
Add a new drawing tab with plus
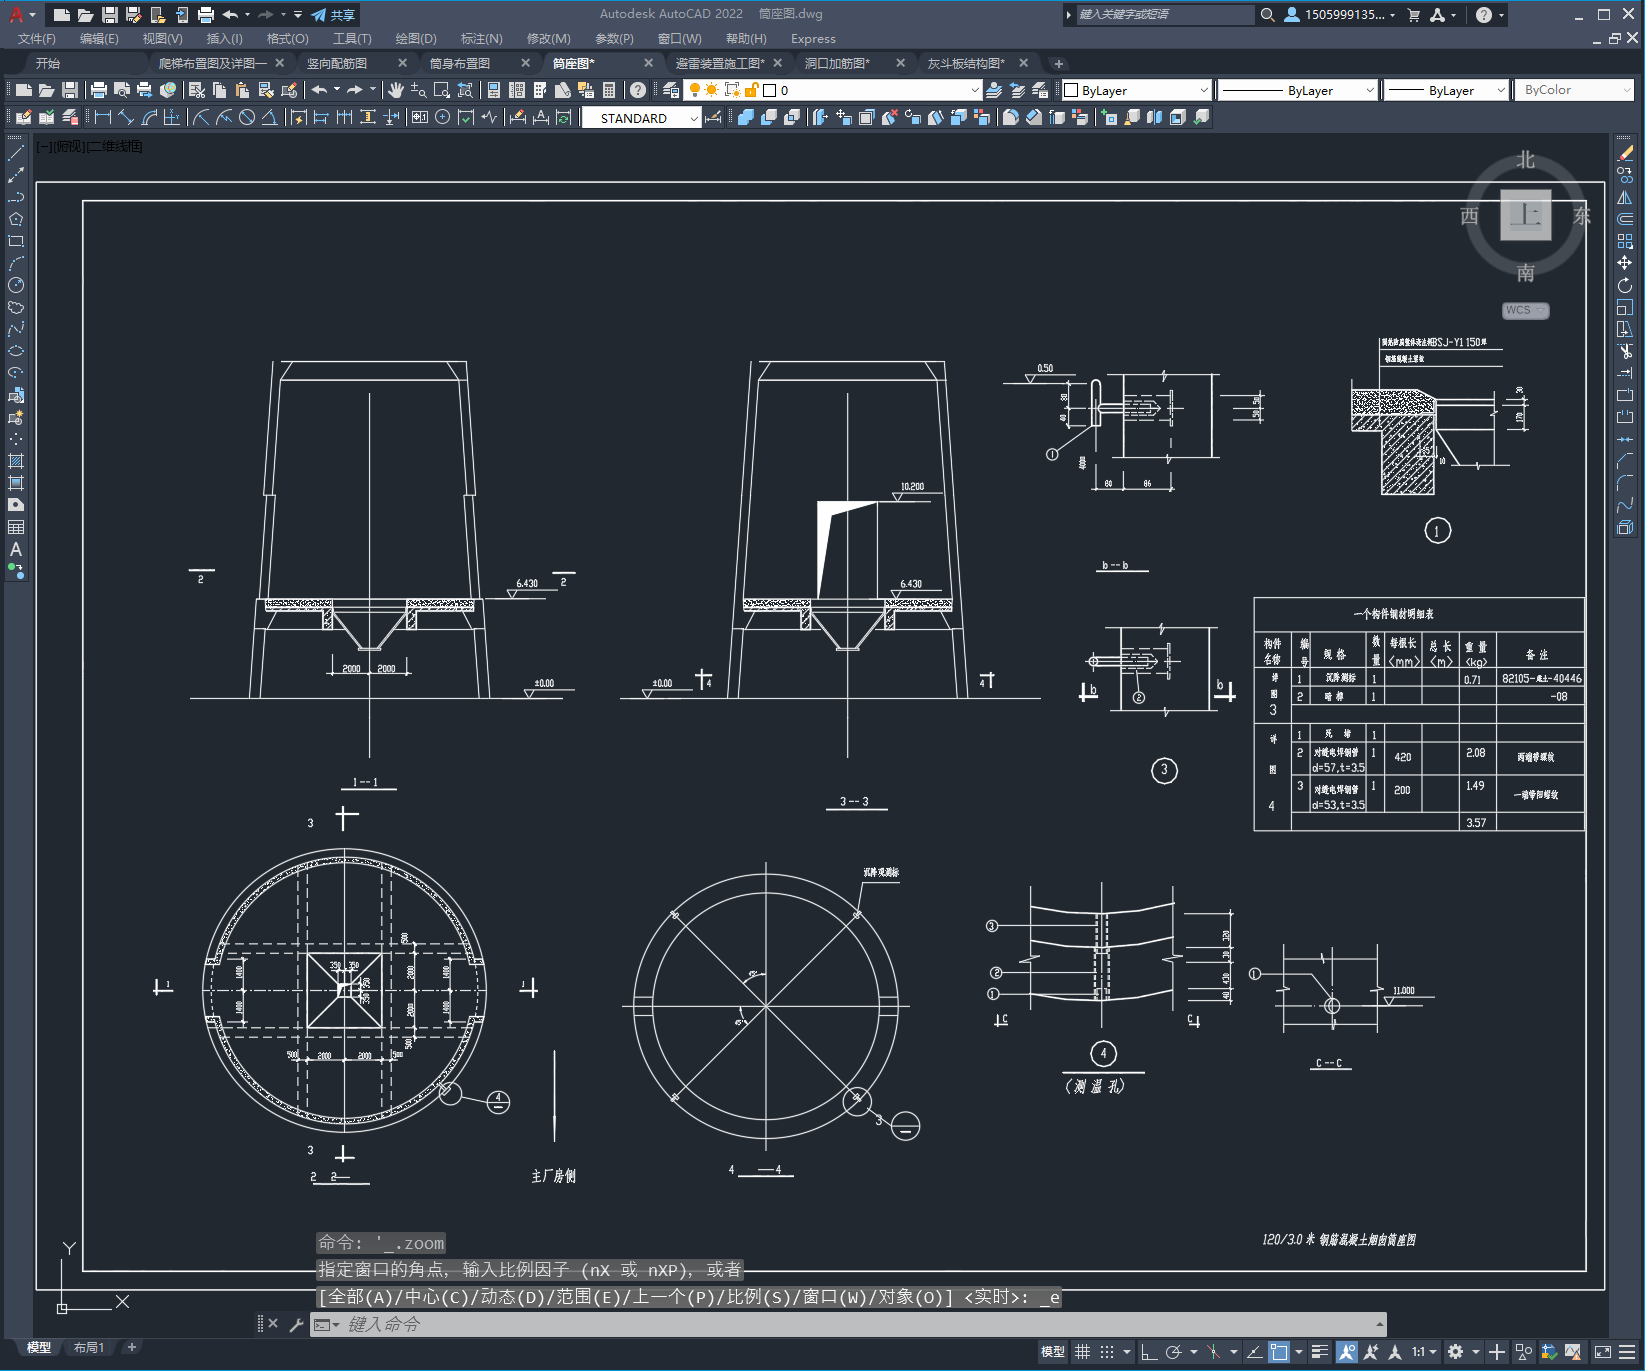pyautogui.click(x=1059, y=63)
